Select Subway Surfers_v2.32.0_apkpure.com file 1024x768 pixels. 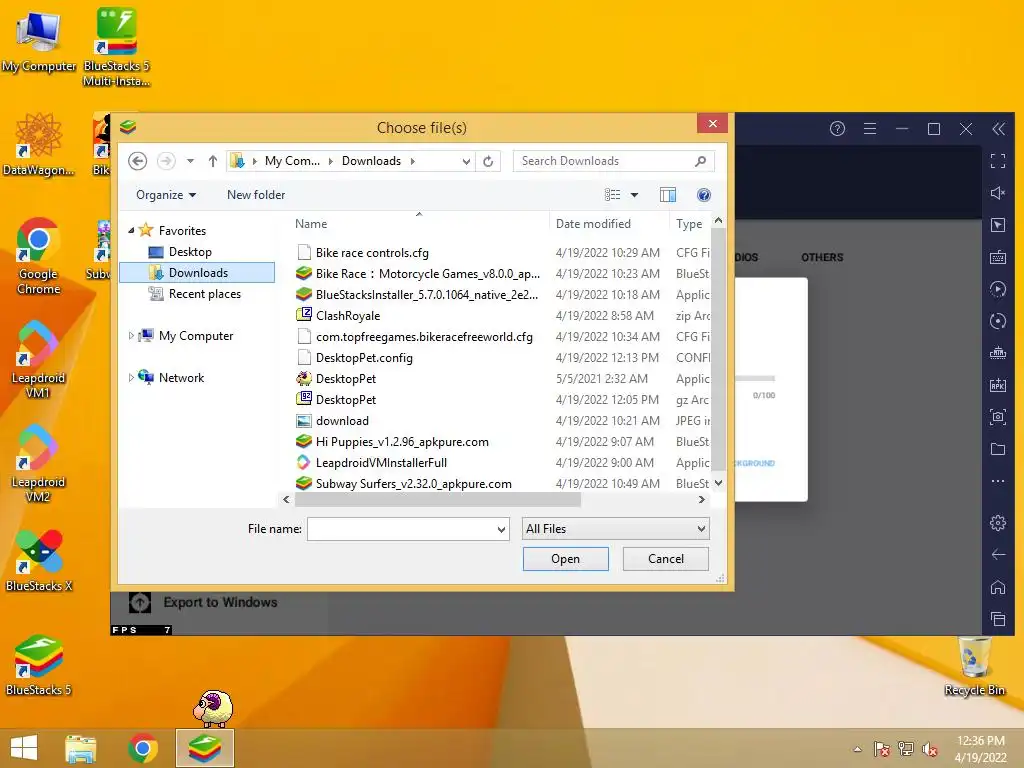coord(413,483)
